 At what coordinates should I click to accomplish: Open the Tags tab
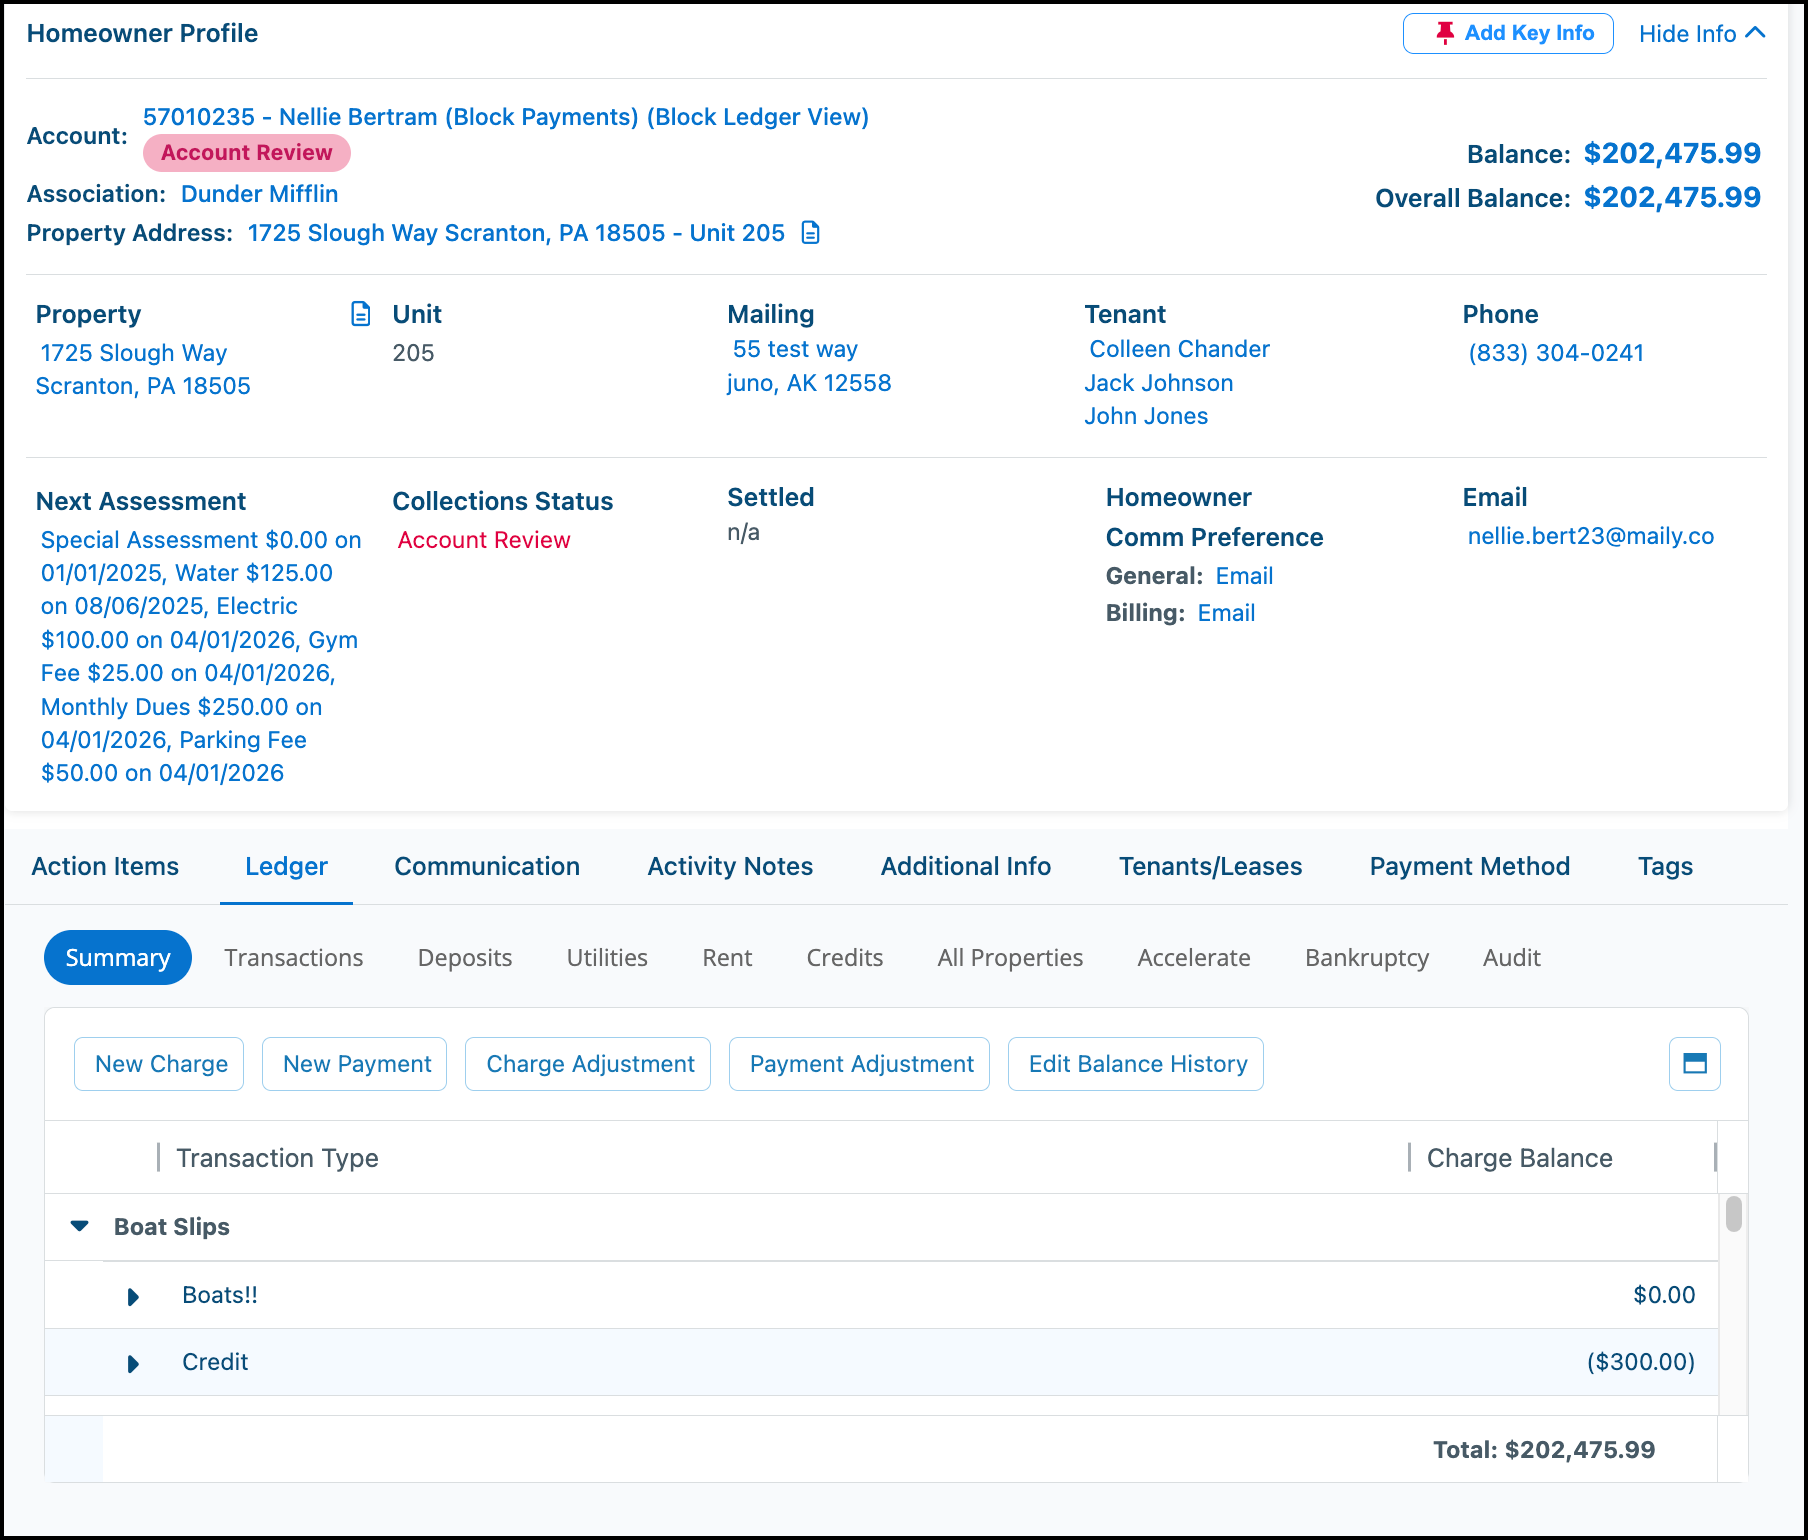(1665, 866)
